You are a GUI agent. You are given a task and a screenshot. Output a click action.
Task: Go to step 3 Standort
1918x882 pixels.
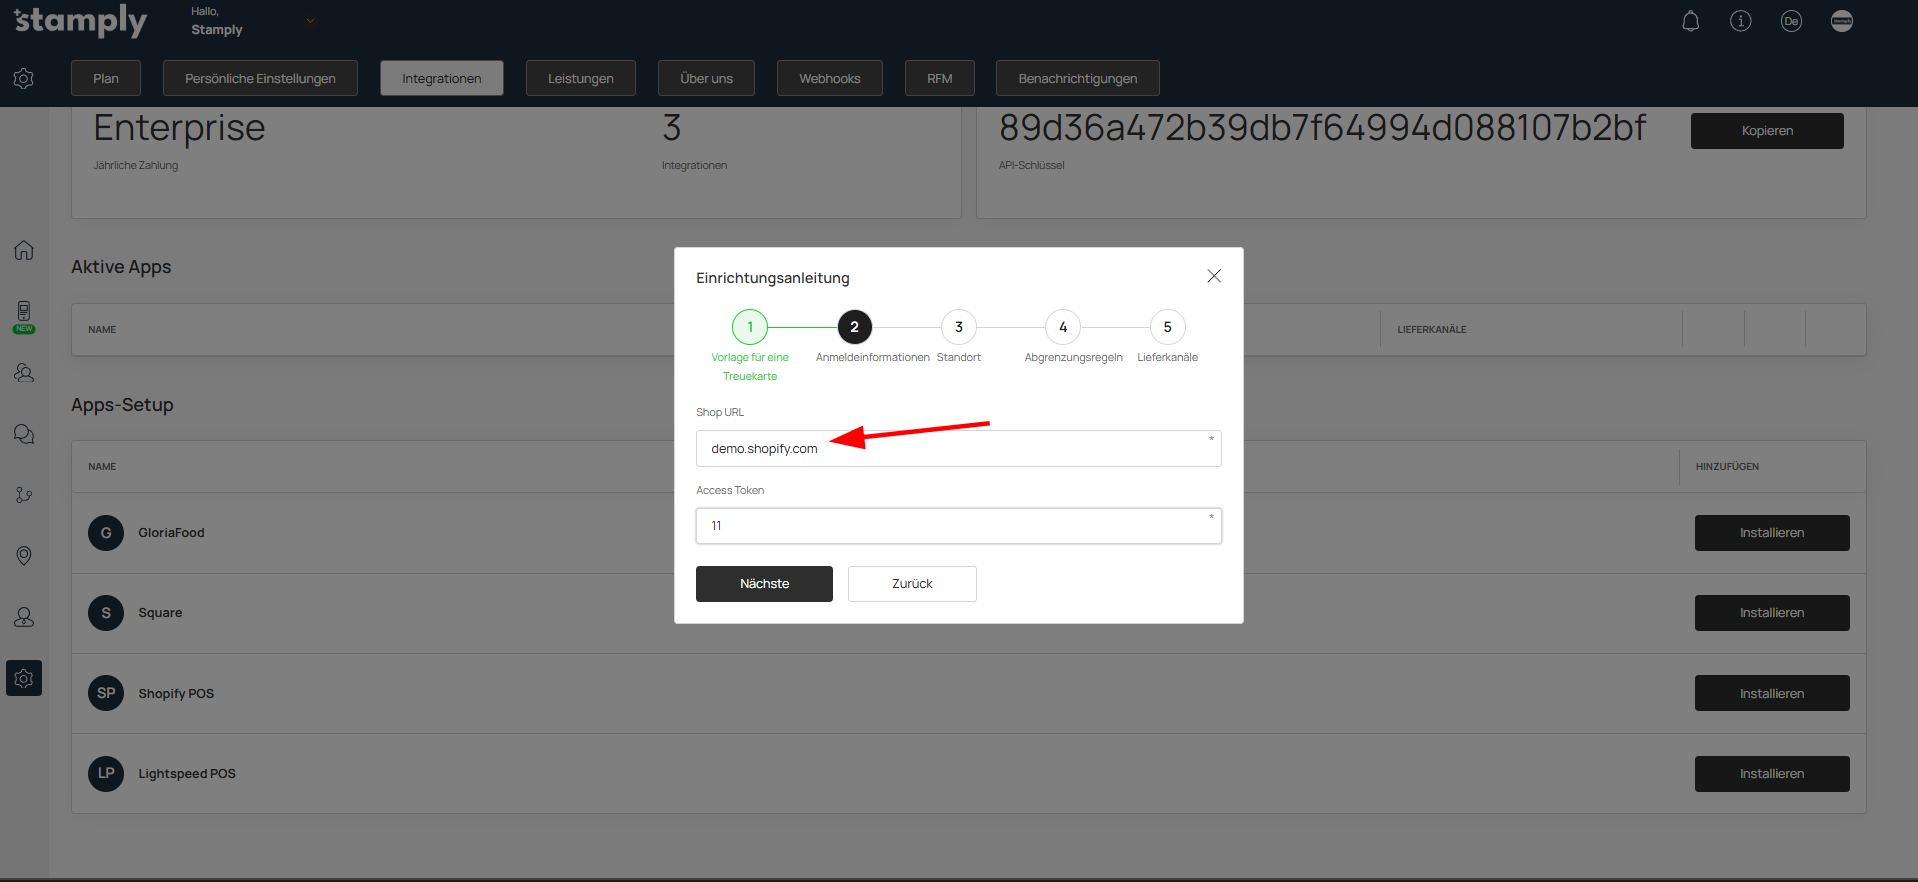958,327
